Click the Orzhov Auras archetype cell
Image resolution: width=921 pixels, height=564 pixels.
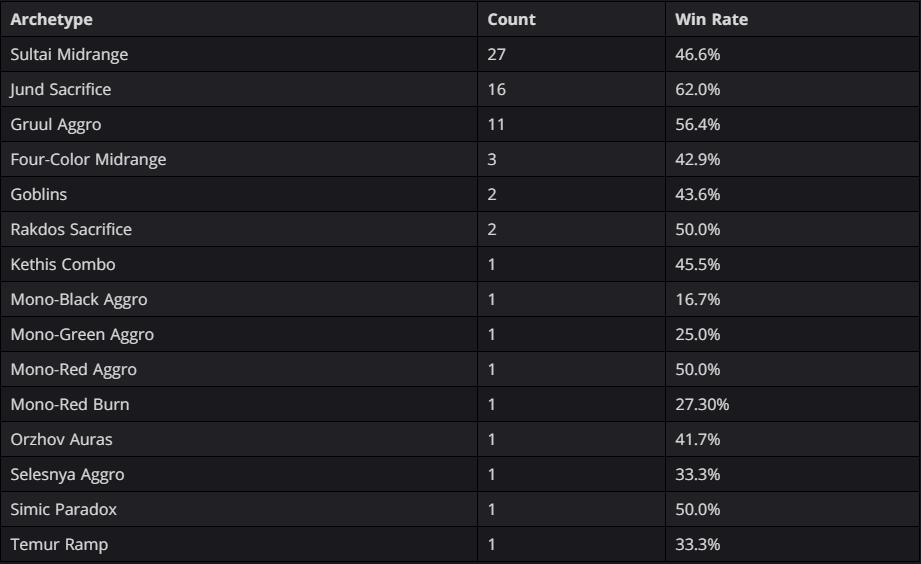click(x=239, y=439)
